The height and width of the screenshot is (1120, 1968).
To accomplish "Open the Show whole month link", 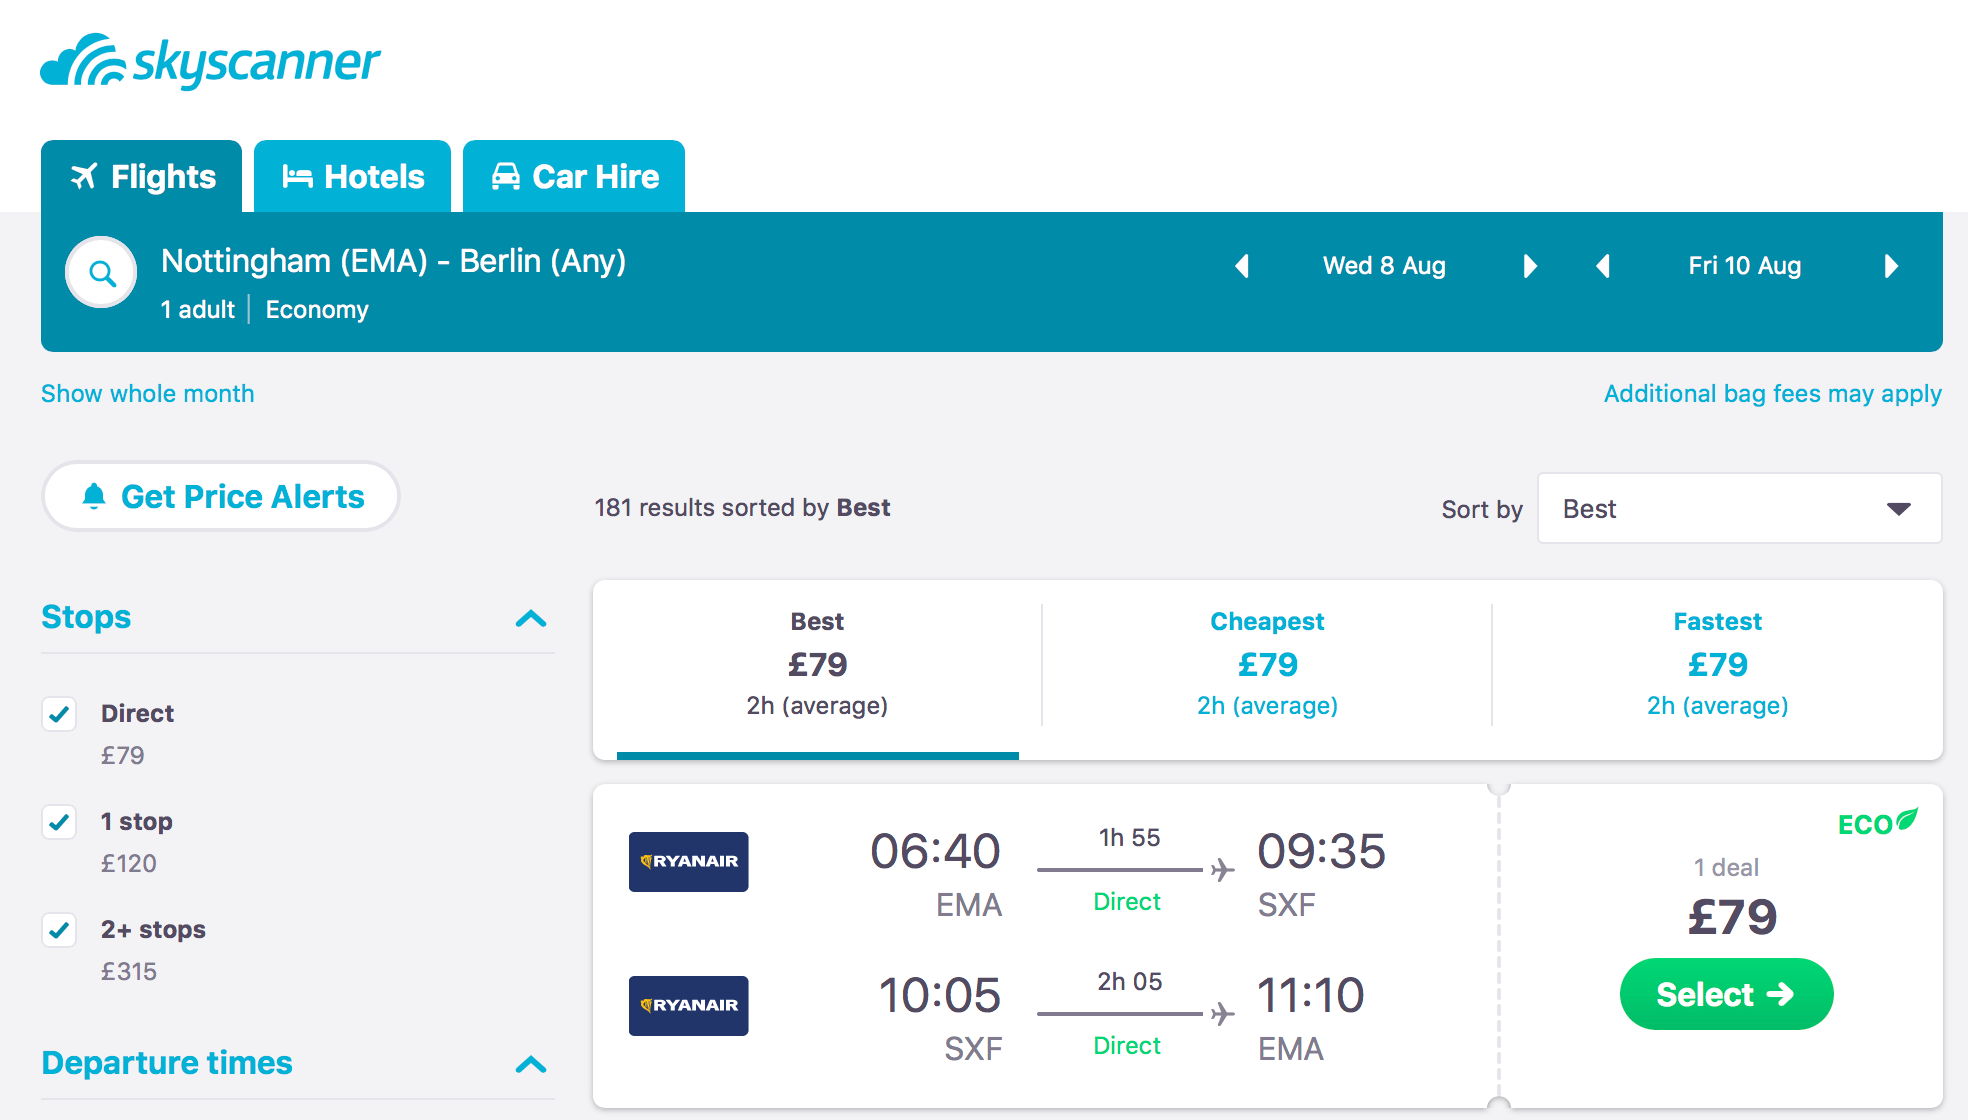I will click(x=148, y=394).
